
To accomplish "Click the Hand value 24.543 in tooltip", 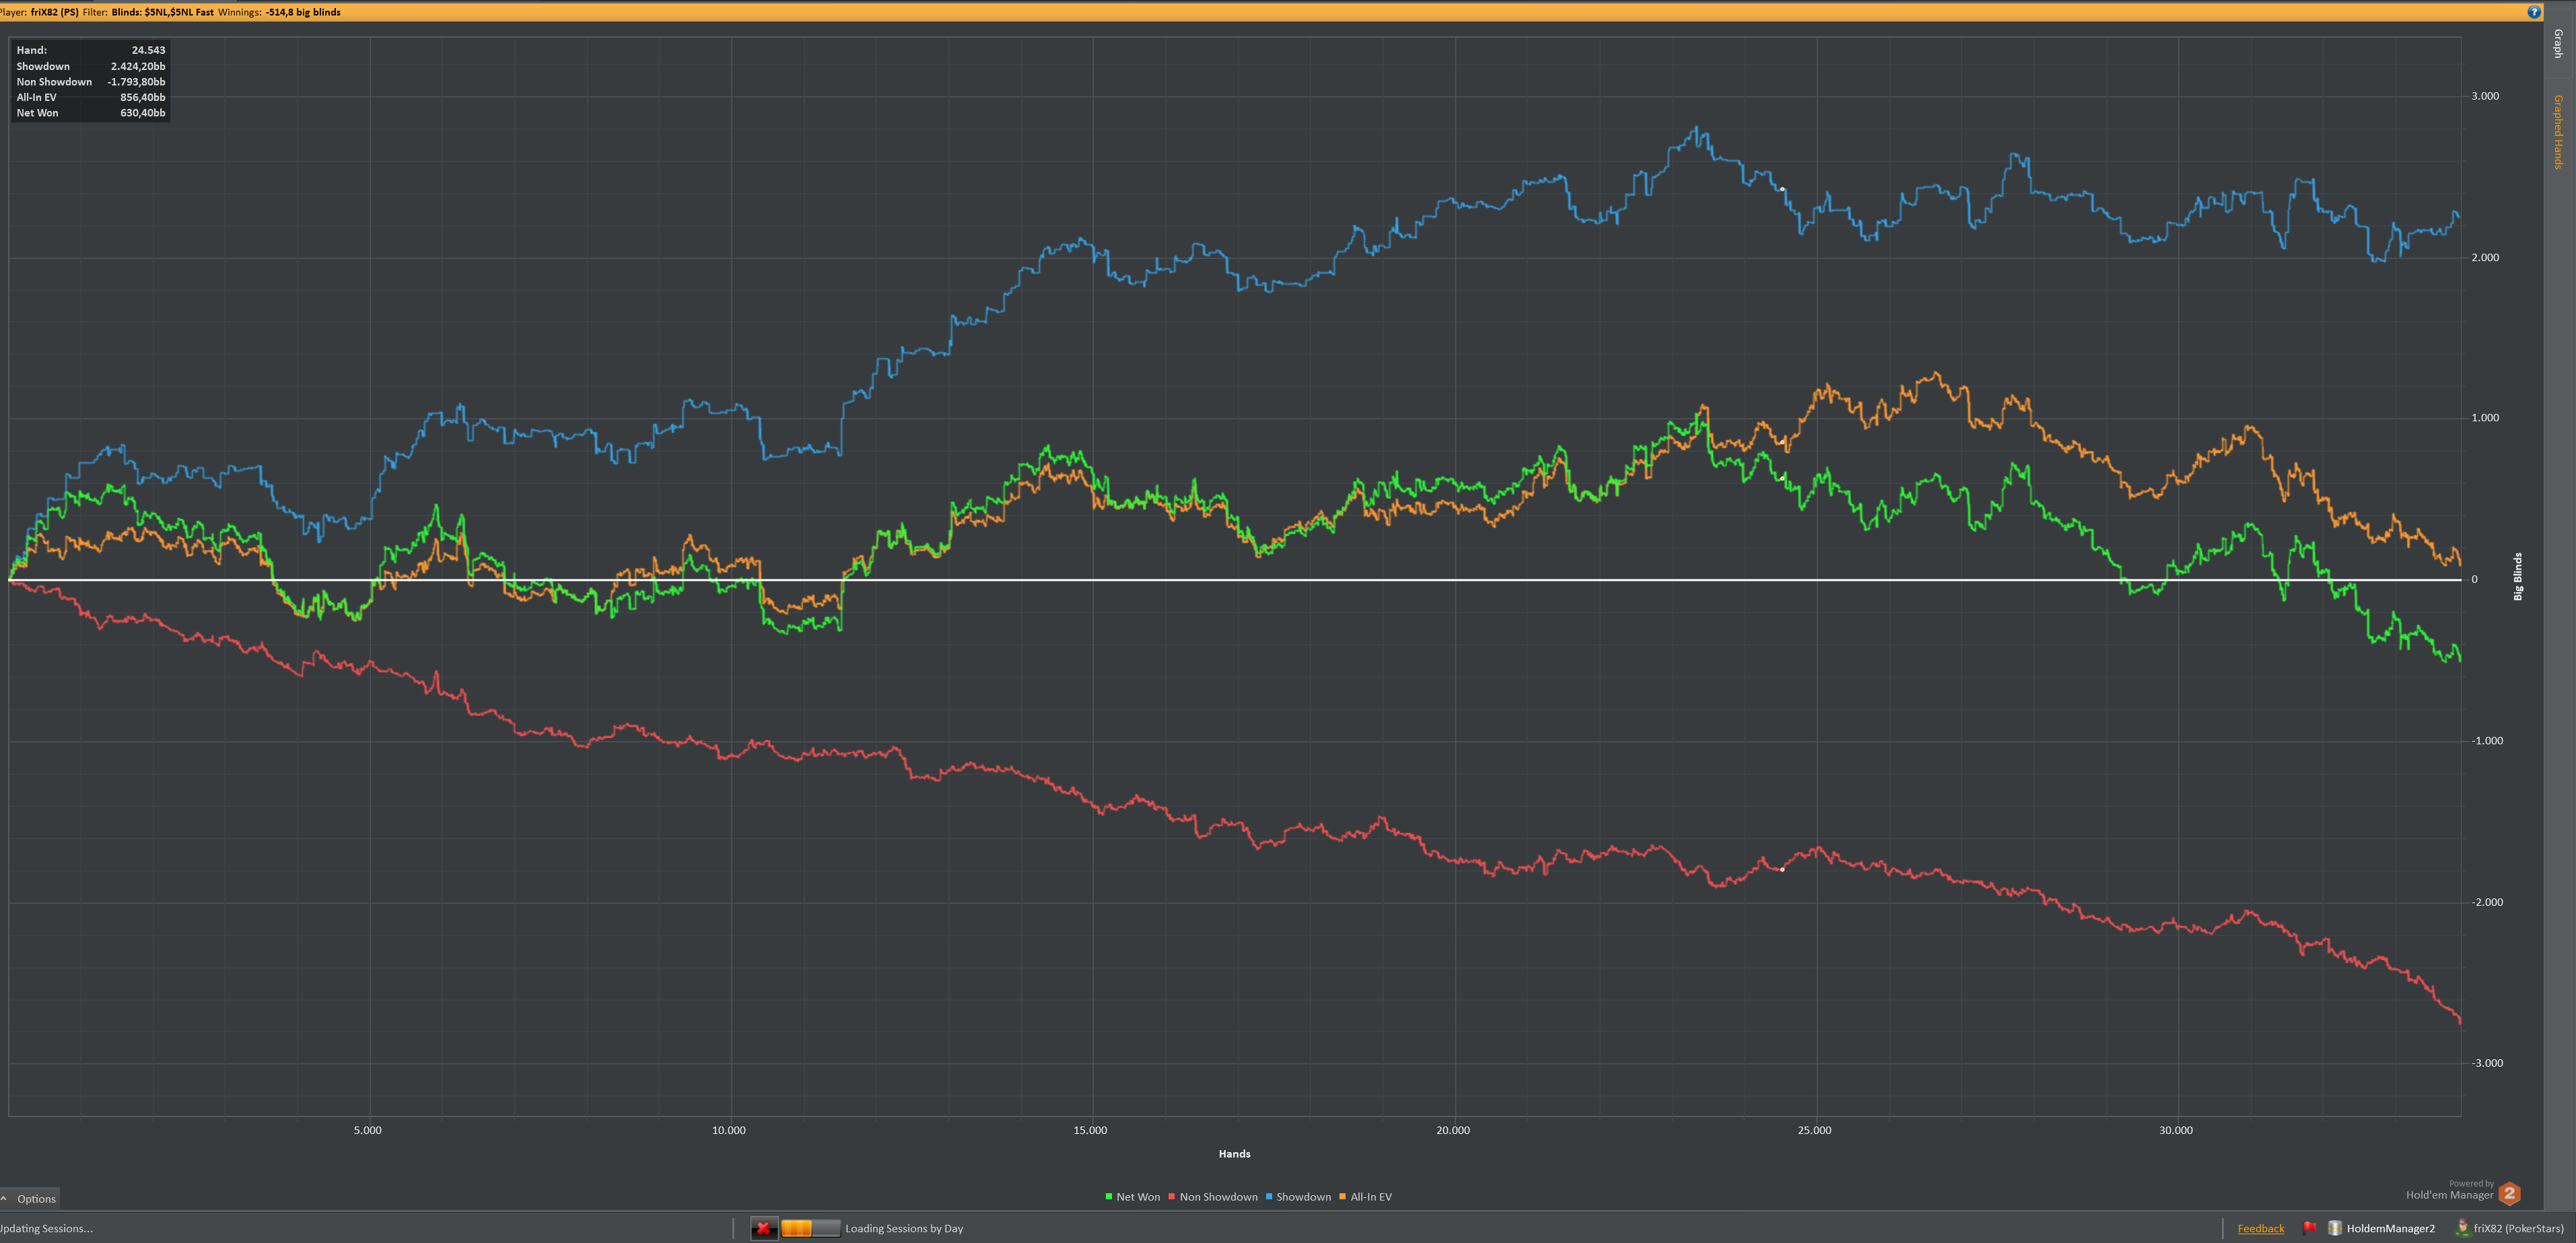I will 149,50.
